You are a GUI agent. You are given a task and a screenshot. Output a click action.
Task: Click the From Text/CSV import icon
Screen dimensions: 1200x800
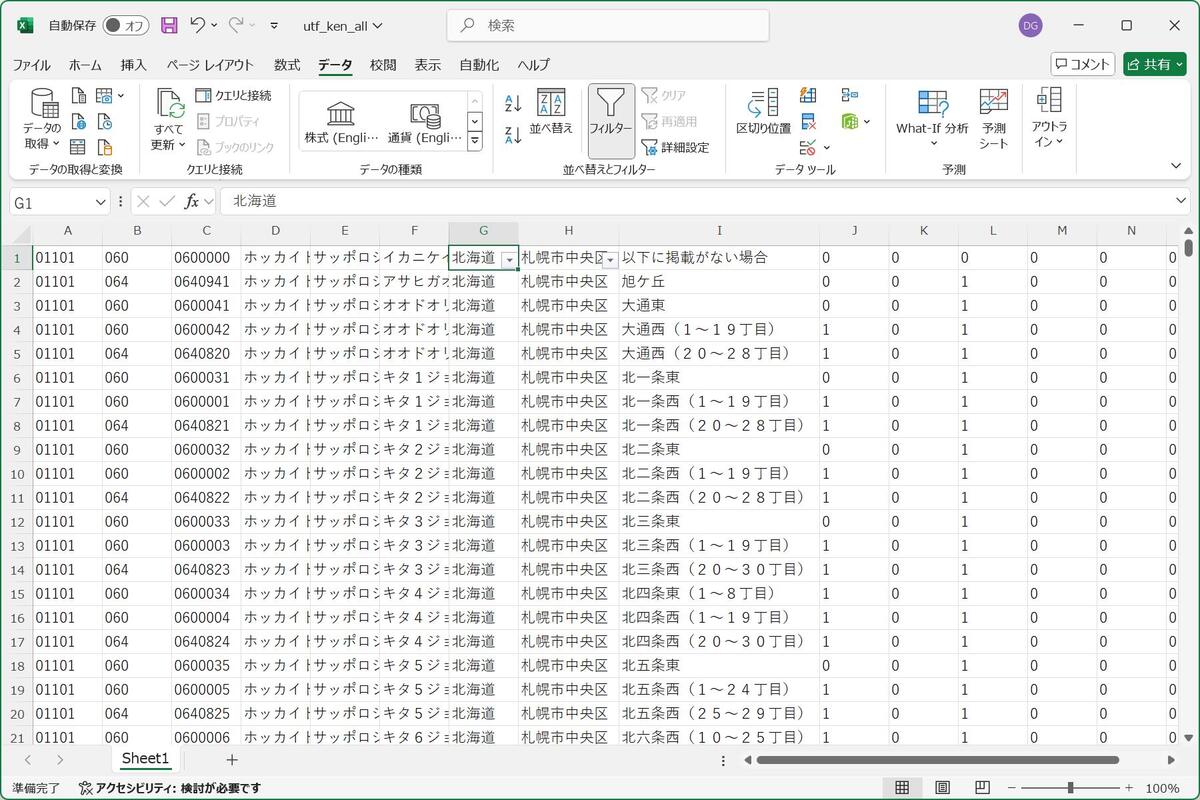pos(79,96)
